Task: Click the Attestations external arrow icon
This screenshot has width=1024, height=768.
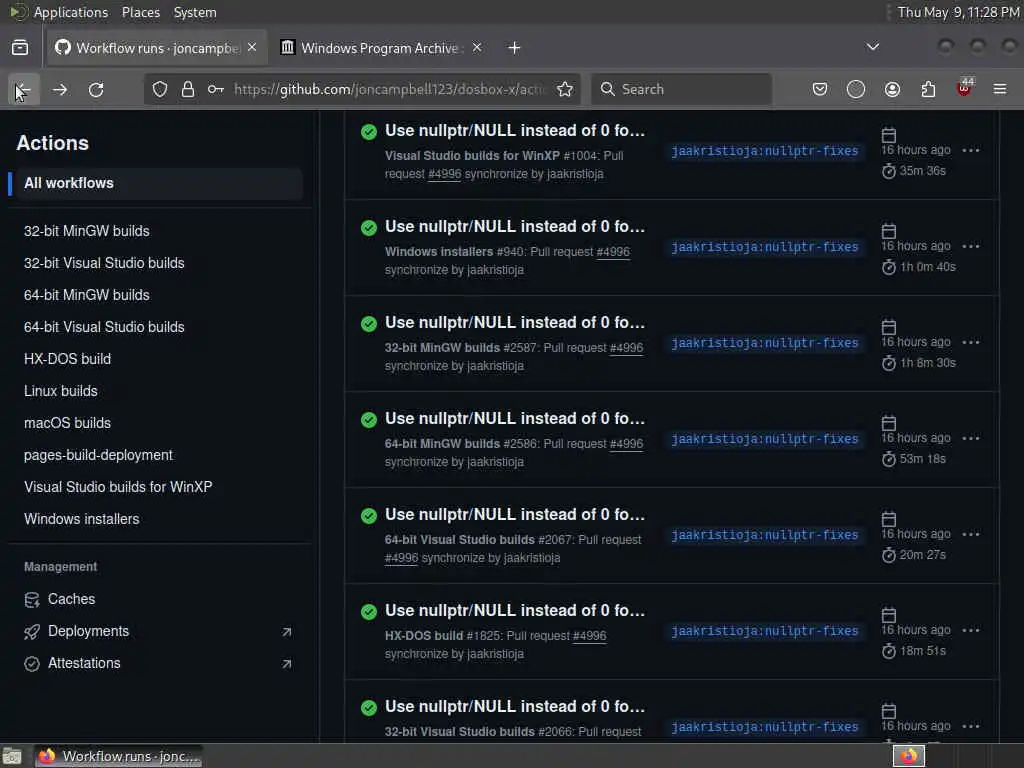Action: tap(286, 664)
